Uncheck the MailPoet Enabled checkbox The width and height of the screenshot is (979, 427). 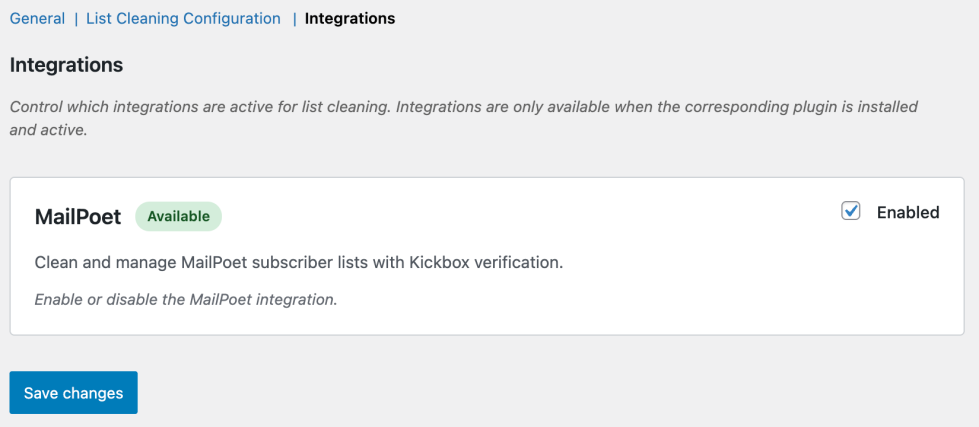[x=851, y=211]
